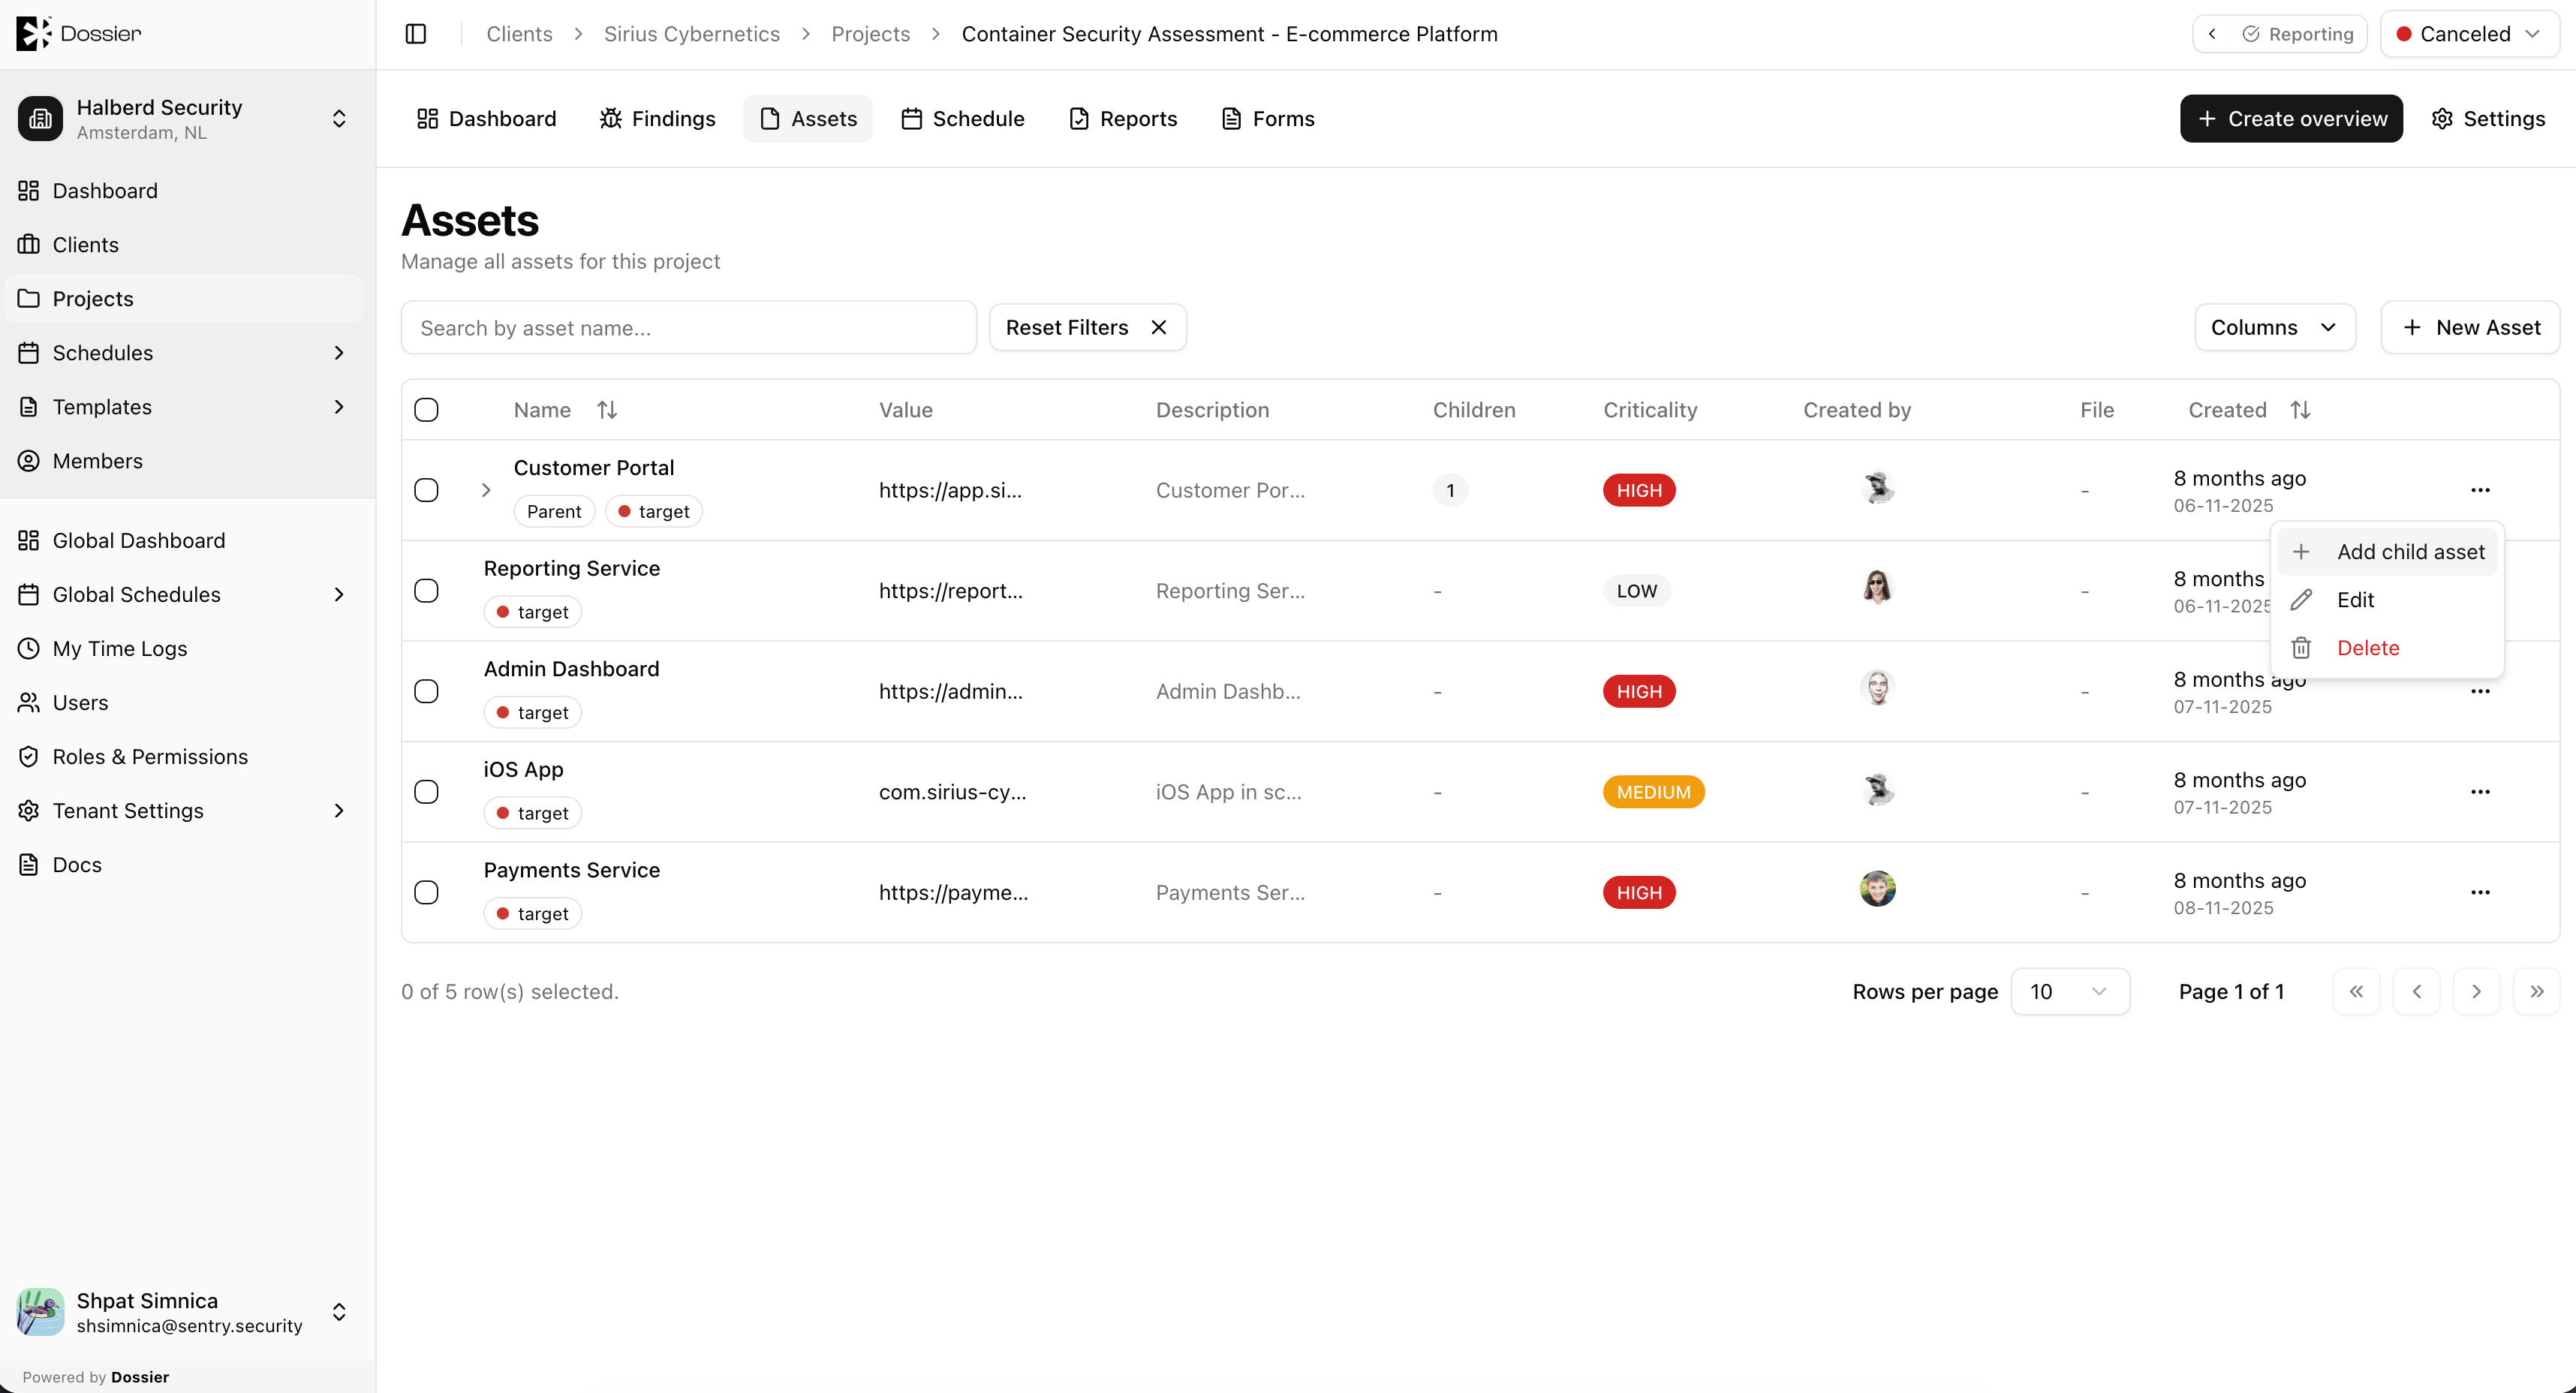Viewport: 2576px width, 1393px height.
Task: Choose Edit from context menu
Action: click(2387, 600)
